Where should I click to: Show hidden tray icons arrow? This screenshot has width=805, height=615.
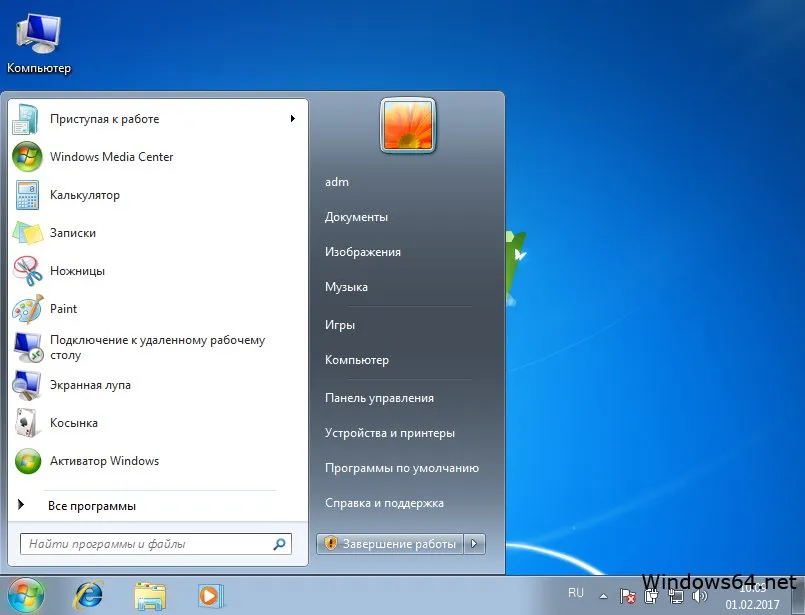coord(604,596)
